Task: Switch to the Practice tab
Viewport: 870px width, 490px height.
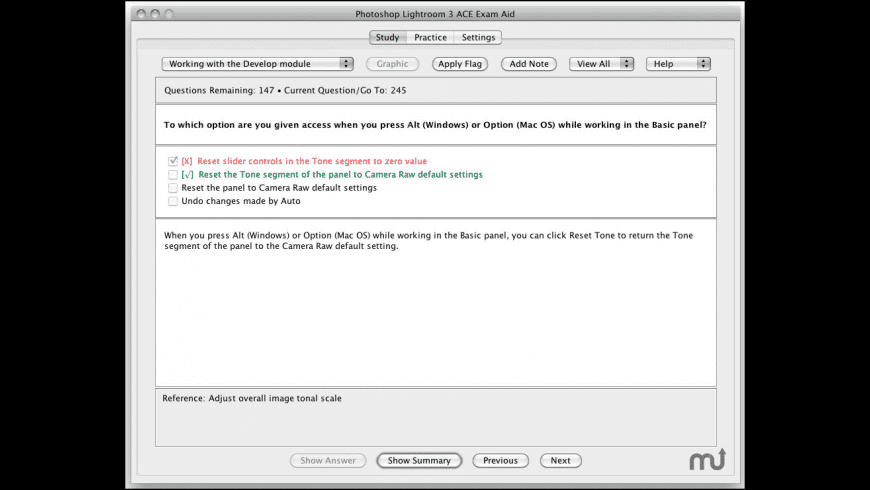Action: pyautogui.click(x=430, y=37)
